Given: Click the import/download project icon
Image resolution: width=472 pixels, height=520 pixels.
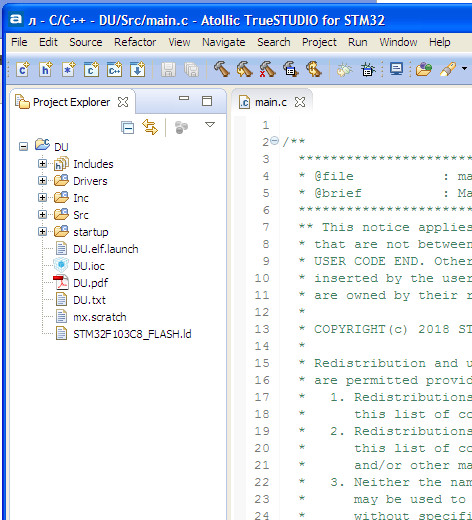Looking at the screenshot, I should point(137,70).
